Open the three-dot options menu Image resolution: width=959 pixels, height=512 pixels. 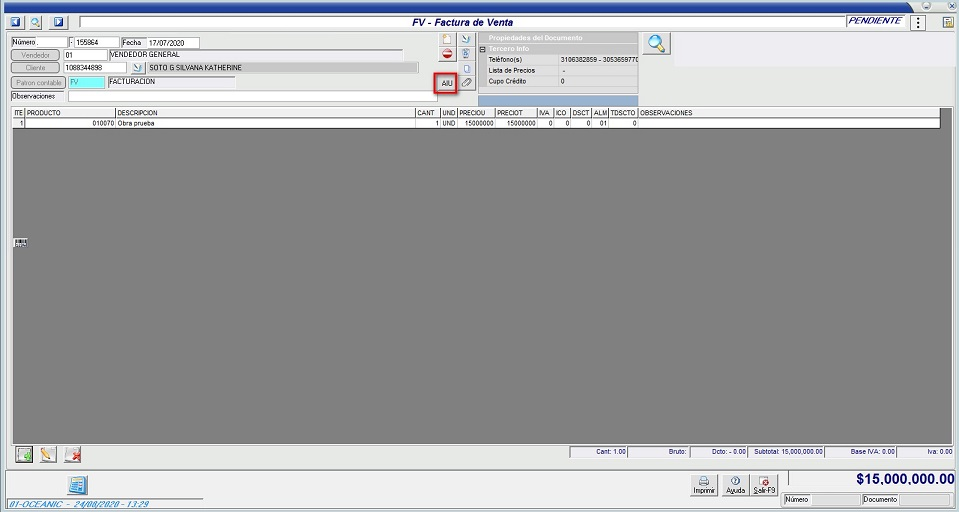(918, 22)
